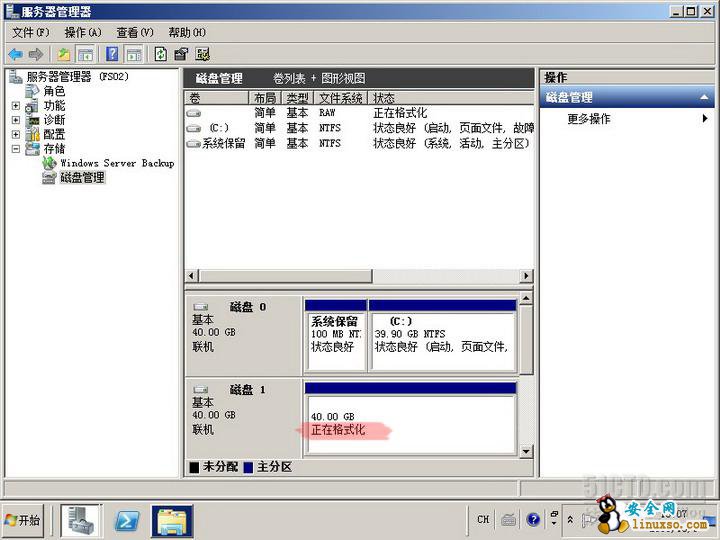Viewport: 720px width, 540px height.
Task: Select Windows Server Backup node
Action: coord(116,163)
